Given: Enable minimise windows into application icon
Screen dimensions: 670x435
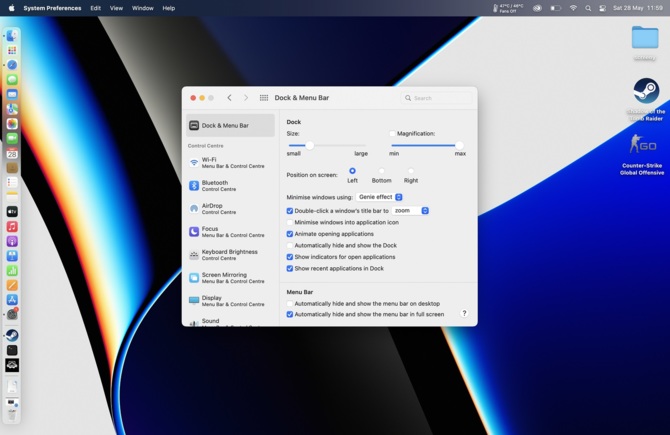Looking at the screenshot, I should [290, 222].
